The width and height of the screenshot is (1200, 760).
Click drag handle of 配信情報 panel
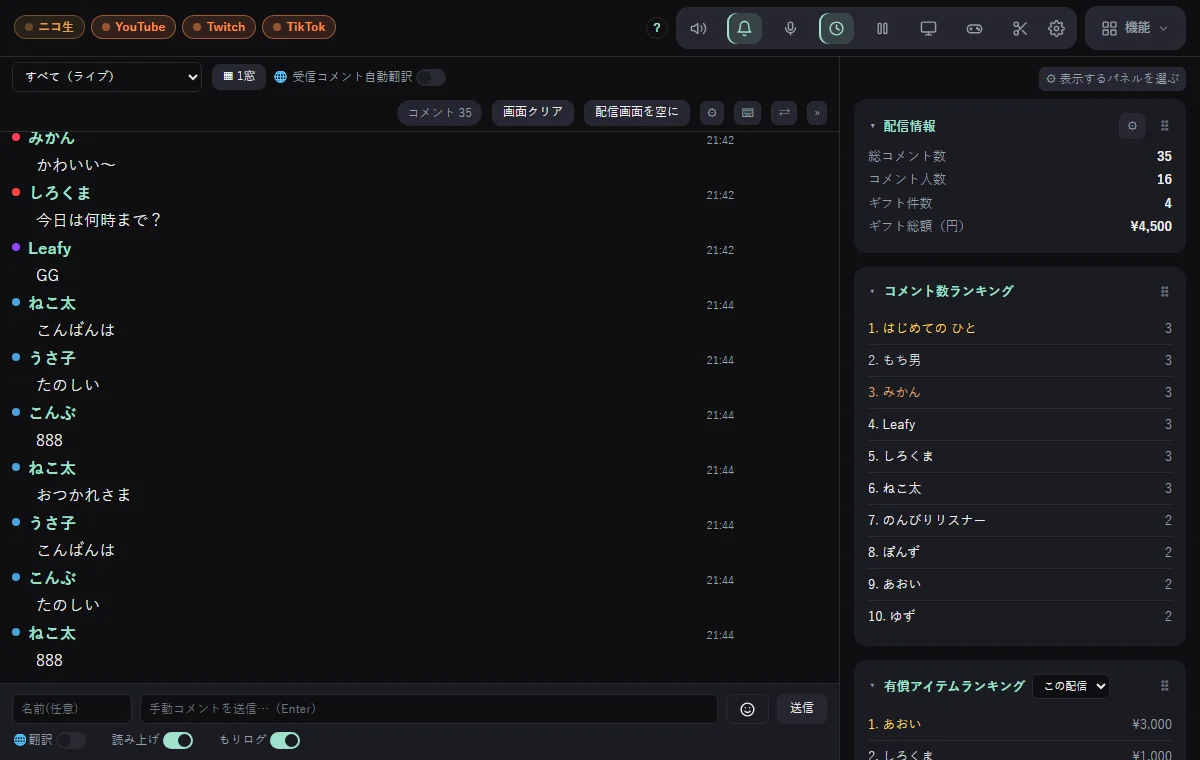[1164, 126]
